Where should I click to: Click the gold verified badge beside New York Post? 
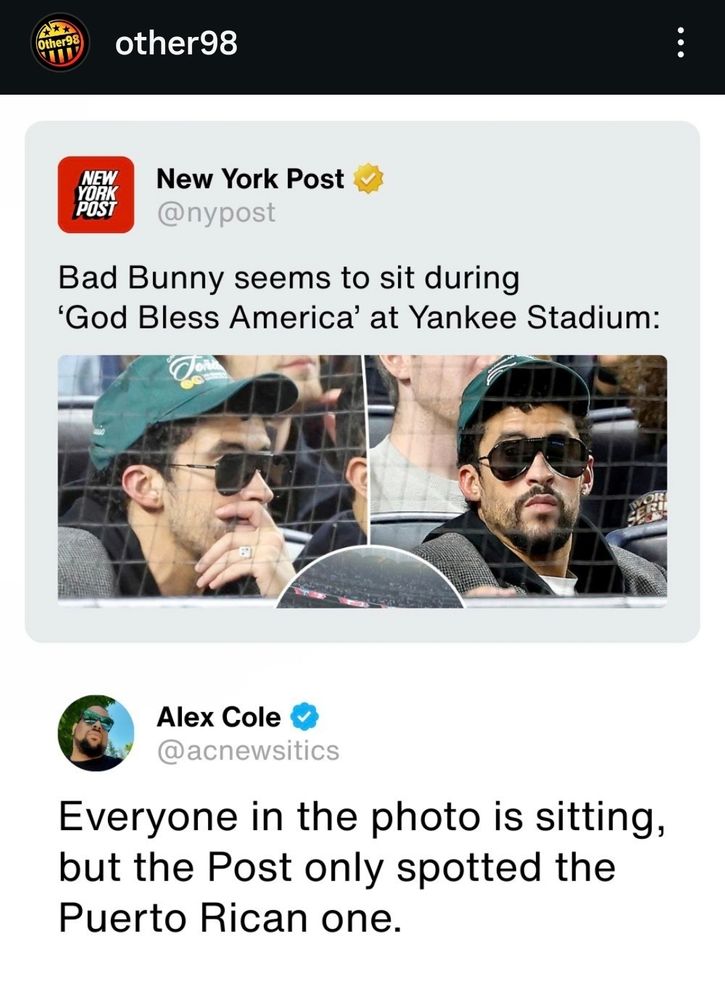(369, 179)
